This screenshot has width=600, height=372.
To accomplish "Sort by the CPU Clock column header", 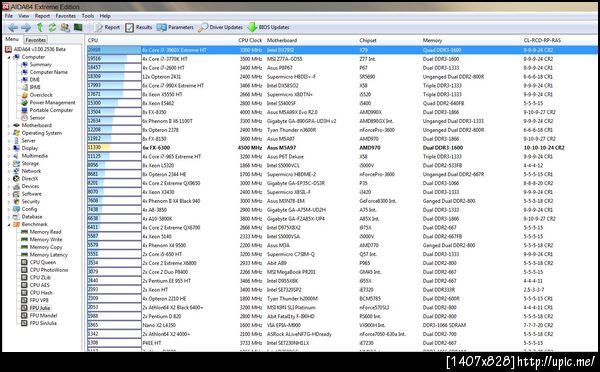I will tap(250, 40).
